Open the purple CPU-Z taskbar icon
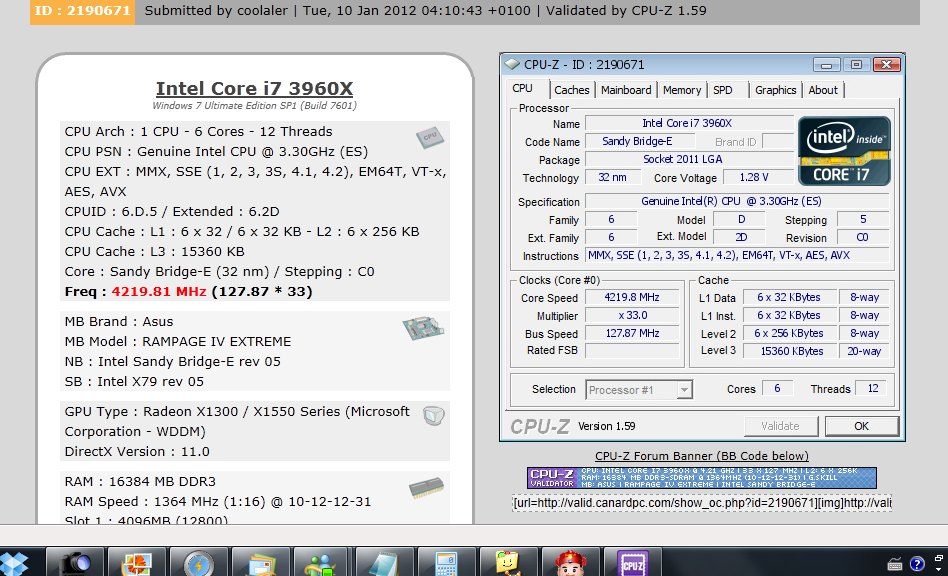This screenshot has height=576, width=948. coord(632,562)
